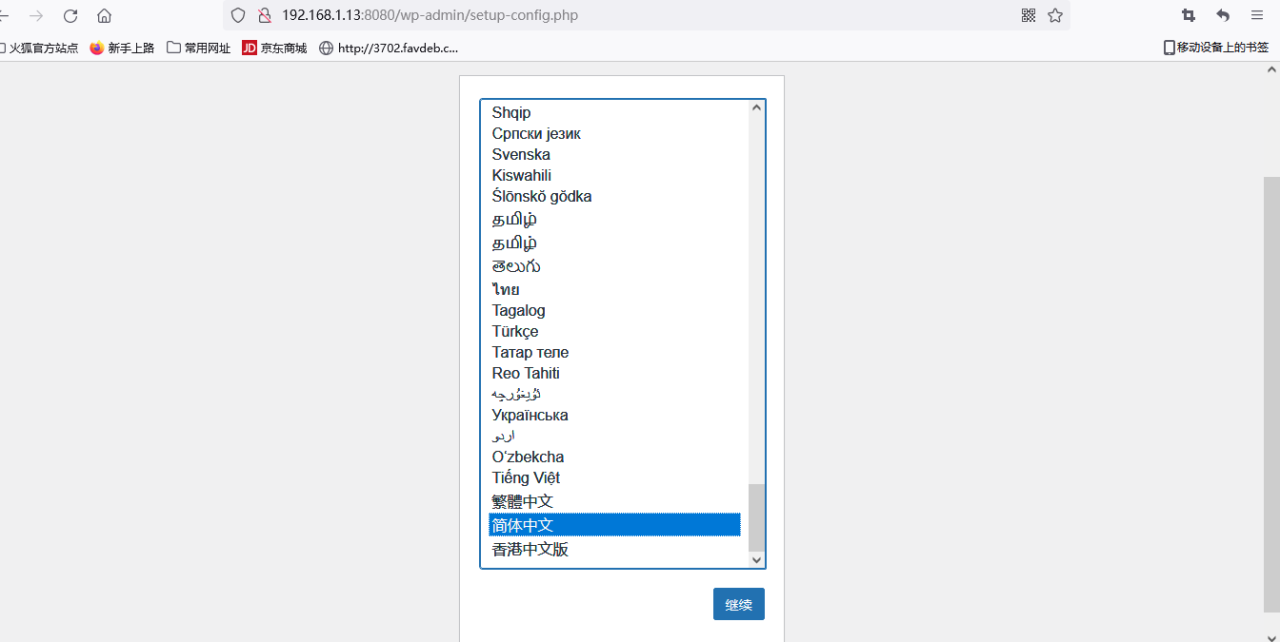
Task: Go to the browser home page
Action: tap(104, 15)
